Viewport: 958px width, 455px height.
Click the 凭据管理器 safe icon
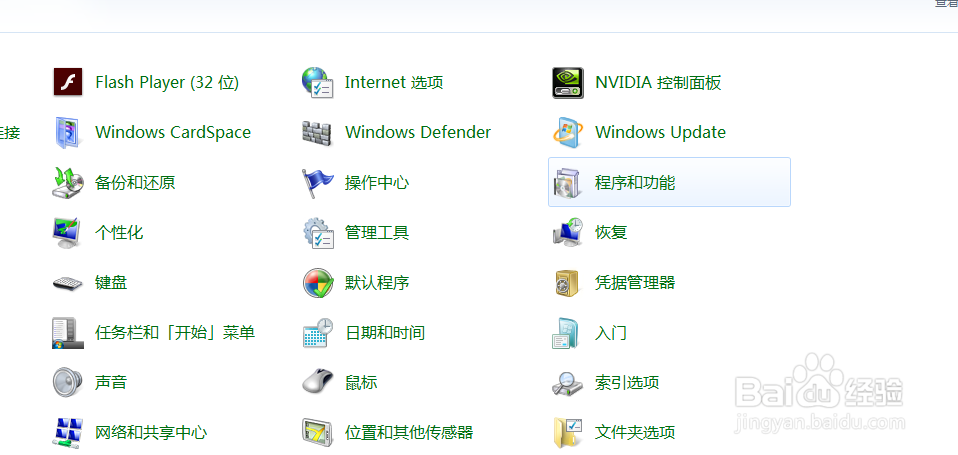tap(568, 283)
